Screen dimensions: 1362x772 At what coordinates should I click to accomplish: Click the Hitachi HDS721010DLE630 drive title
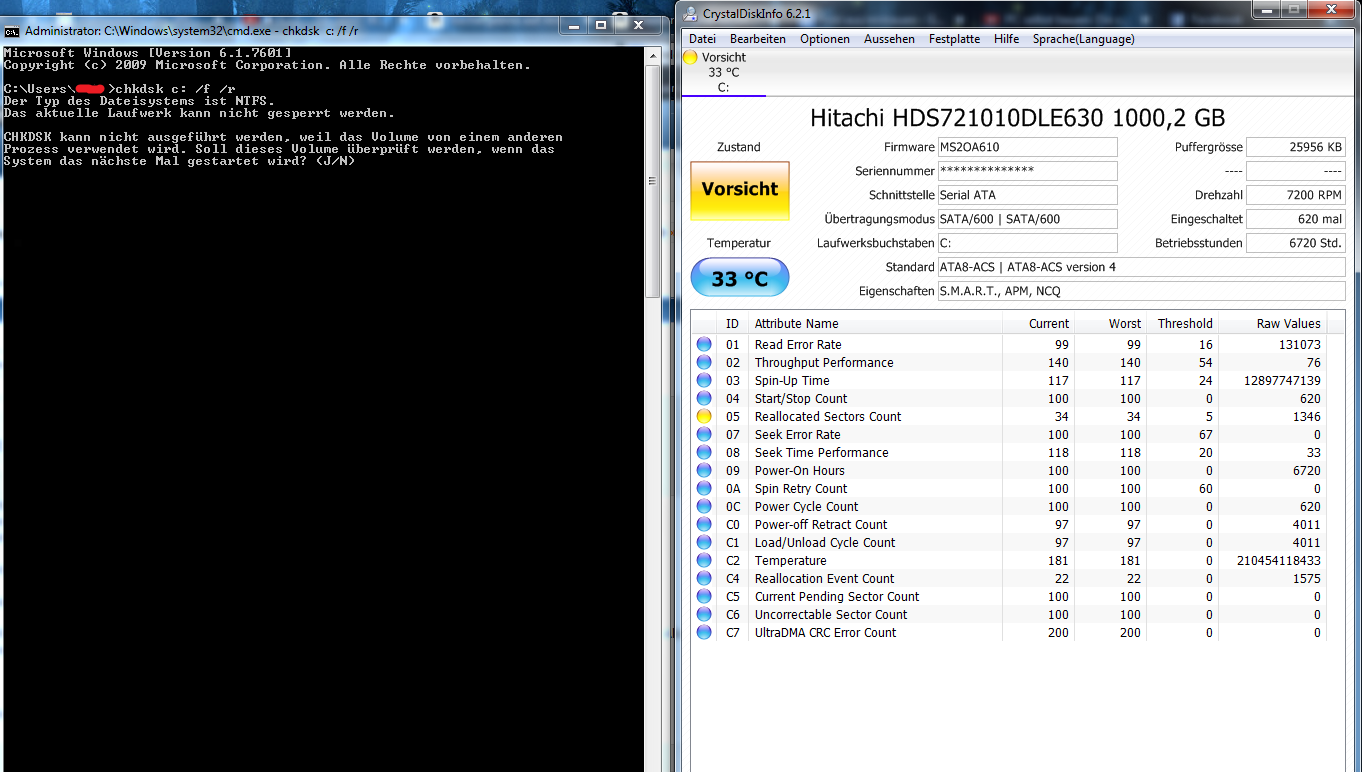point(1017,118)
